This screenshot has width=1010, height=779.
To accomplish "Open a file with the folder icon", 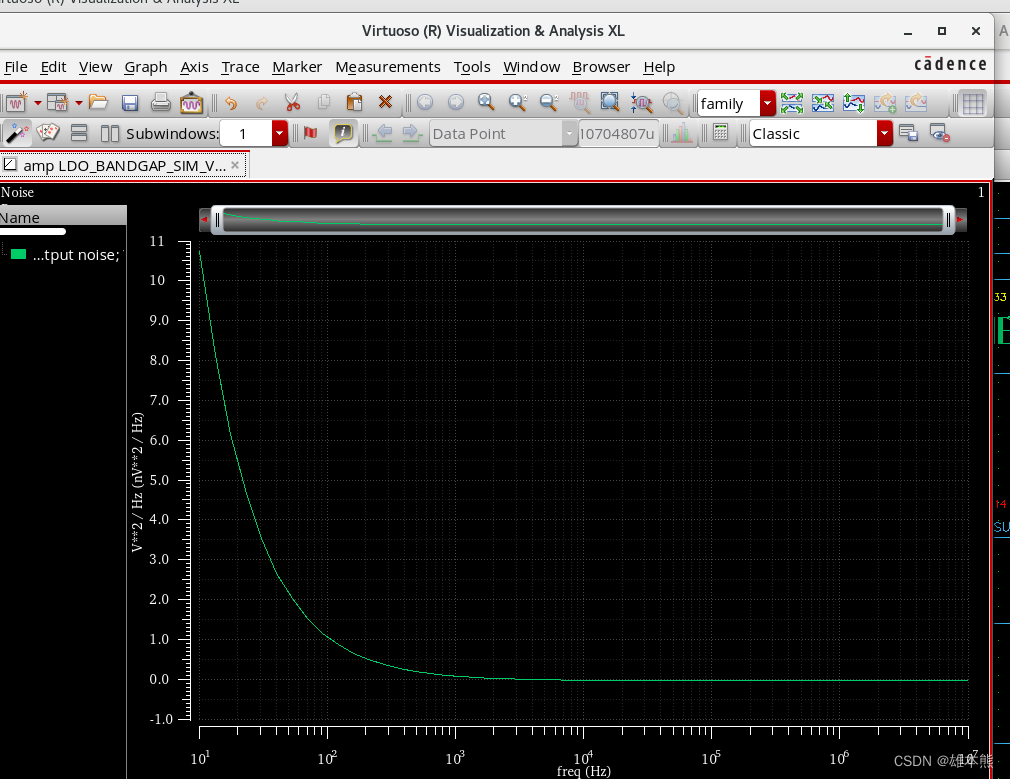I will pyautogui.click(x=98, y=102).
